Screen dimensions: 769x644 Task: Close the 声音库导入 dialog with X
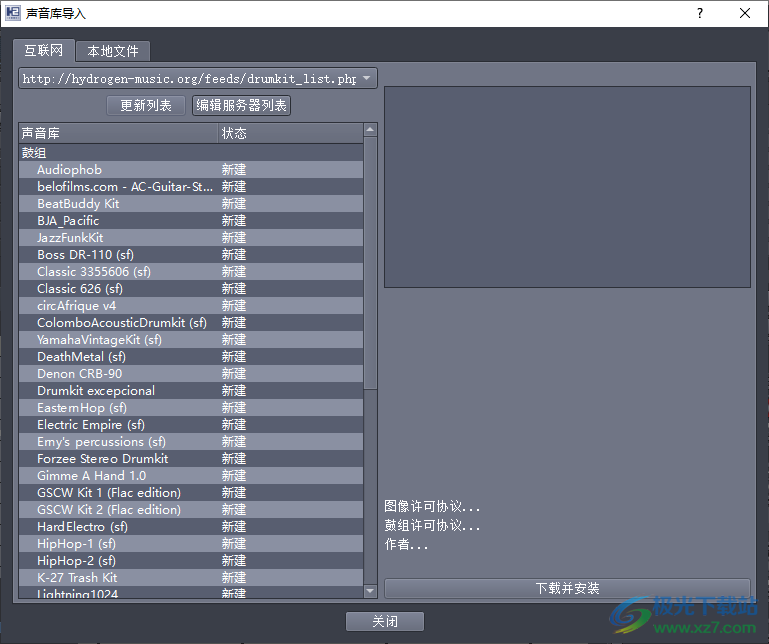744,13
